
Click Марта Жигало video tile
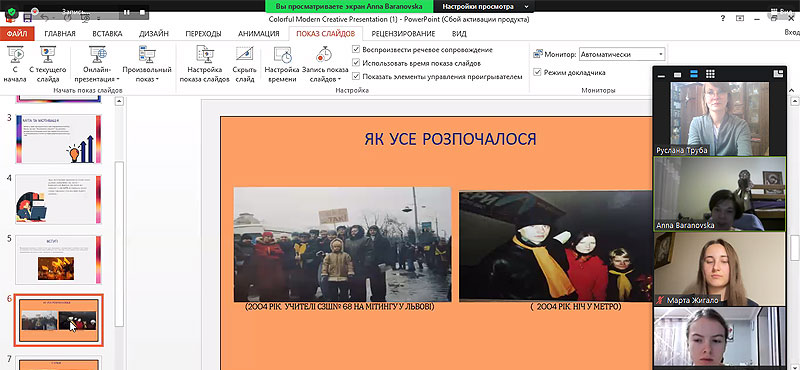point(719,269)
